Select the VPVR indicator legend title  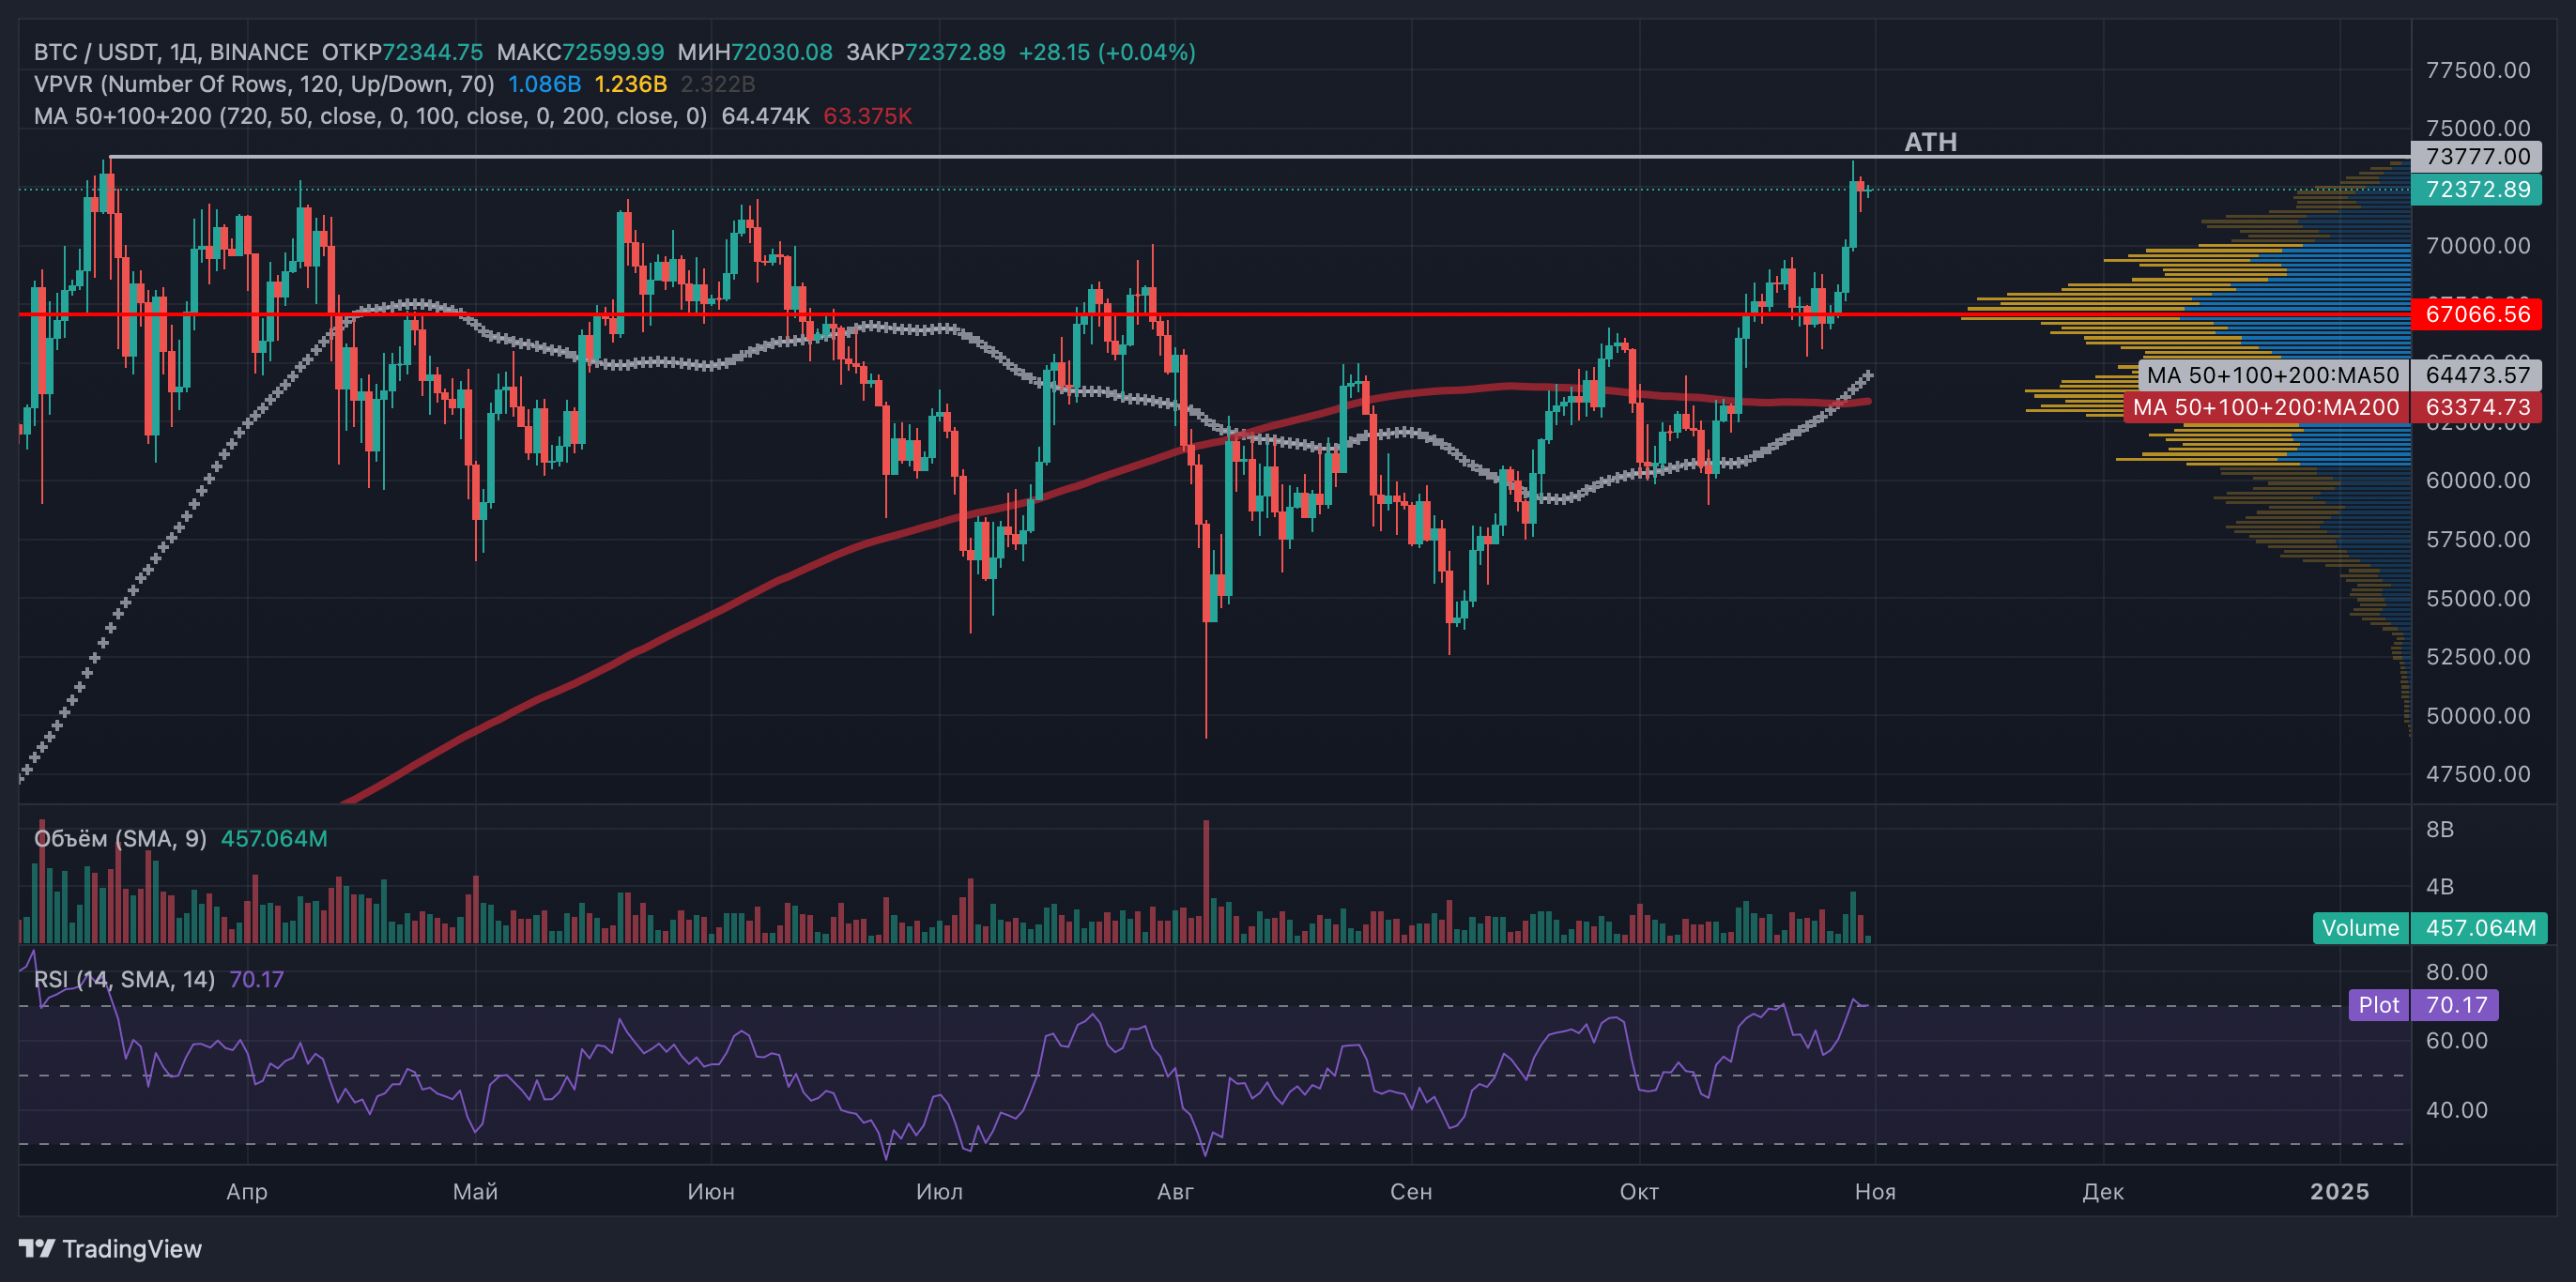point(264,84)
